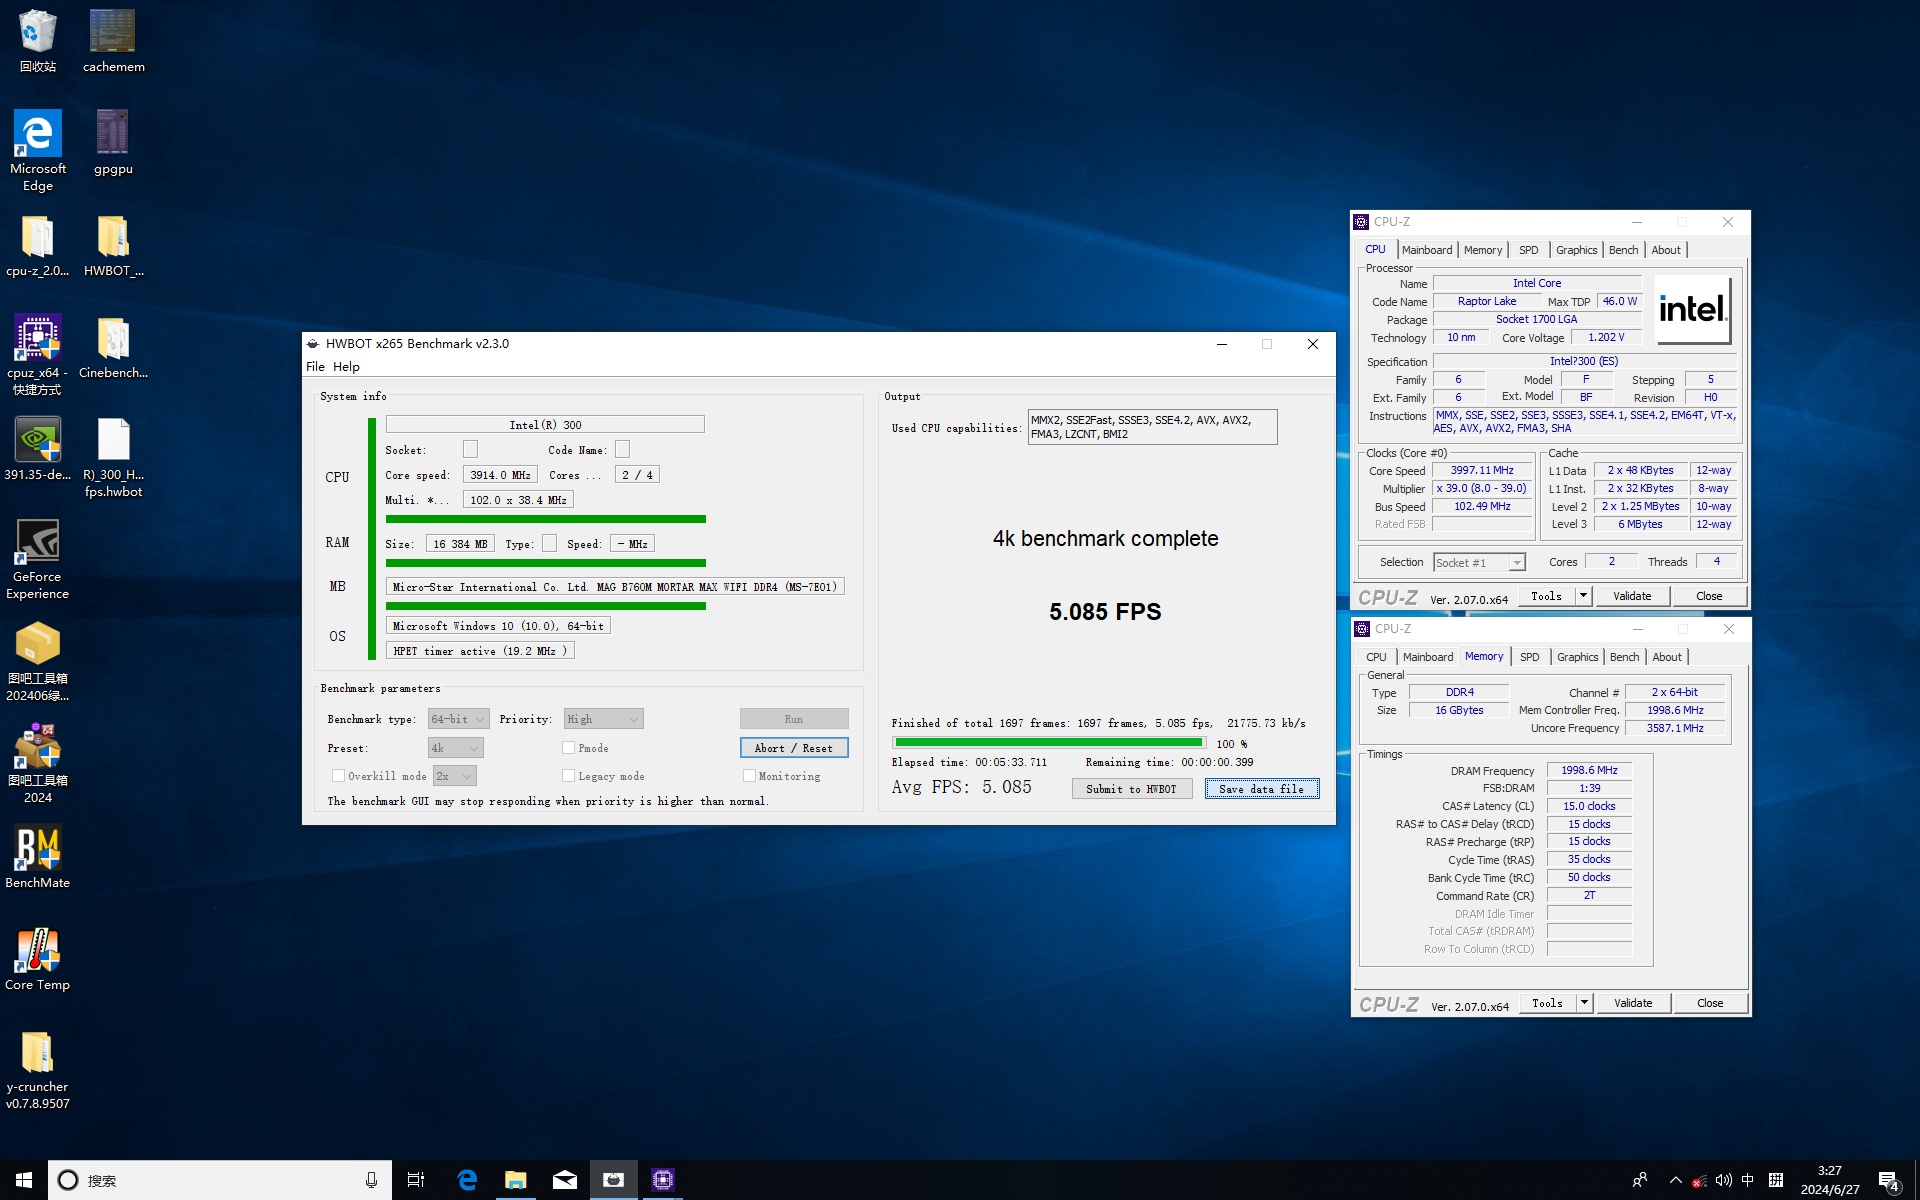
Task: Click the Tools button in upper CPU-Z
Action: [x=1546, y=596]
